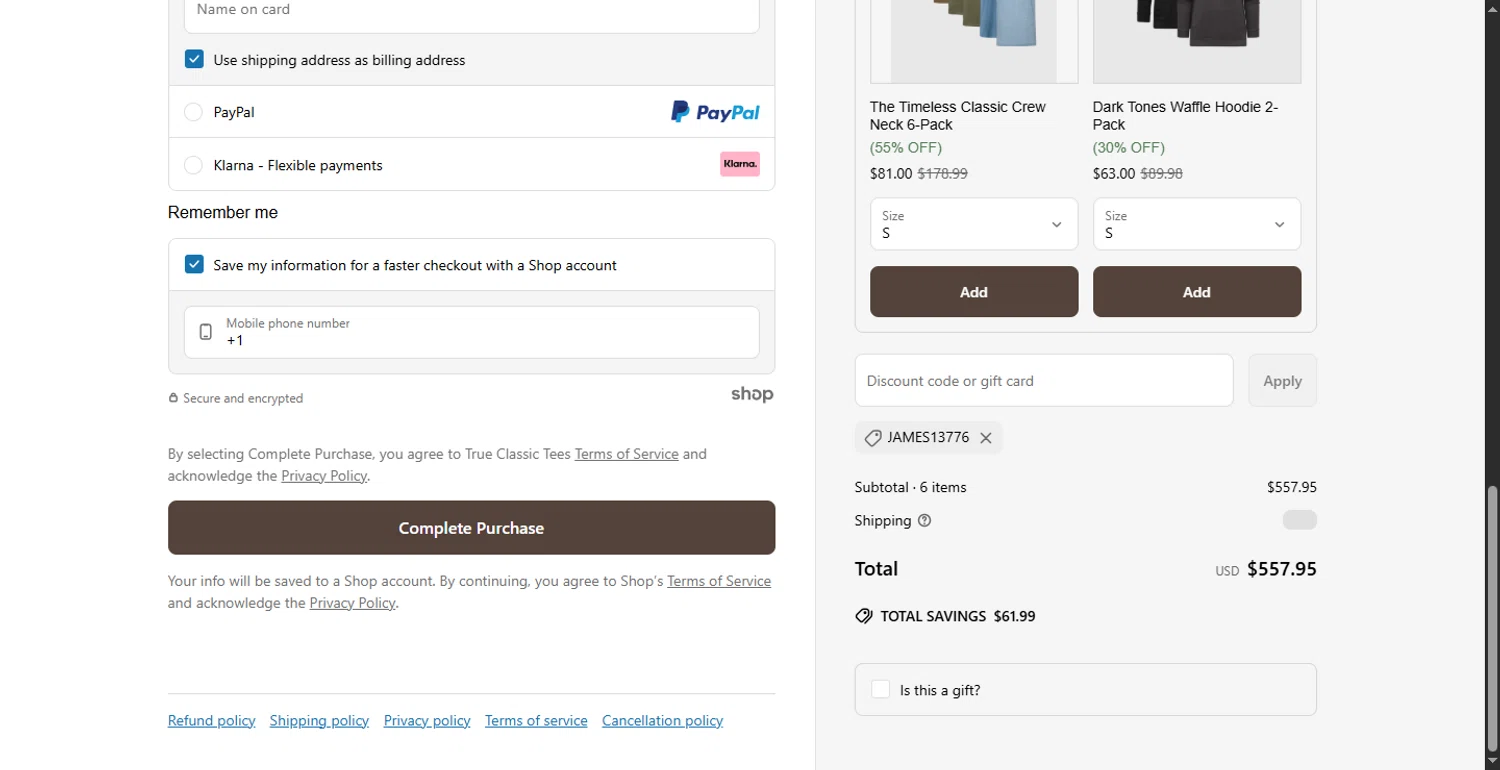This screenshot has height=770, width=1500.
Task: Click the page vertical scrollbar thumb
Action: tap(1492, 620)
